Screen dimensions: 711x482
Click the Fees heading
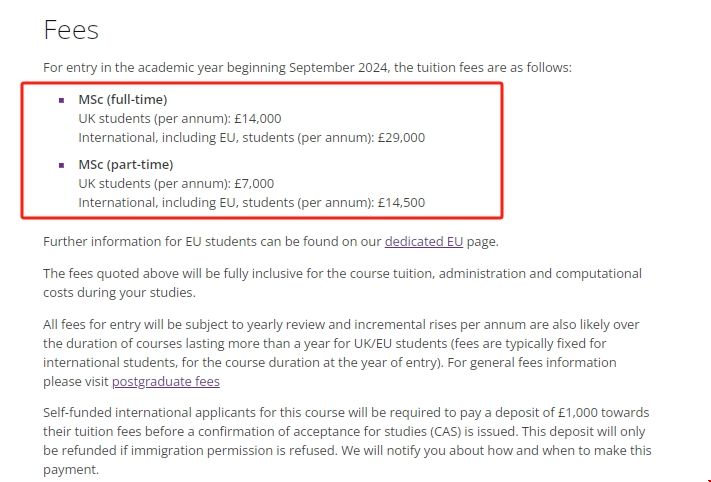click(71, 30)
